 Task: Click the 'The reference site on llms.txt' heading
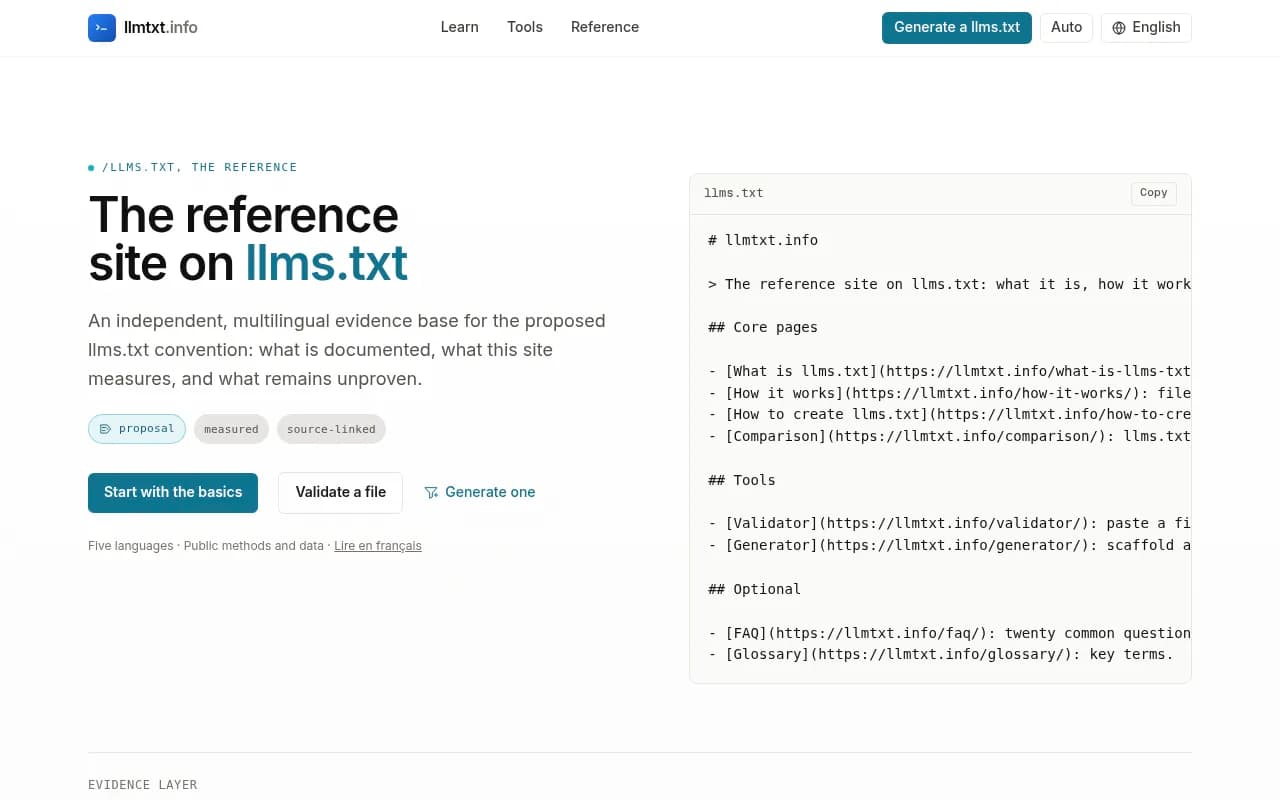pyautogui.click(x=248, y=238)
